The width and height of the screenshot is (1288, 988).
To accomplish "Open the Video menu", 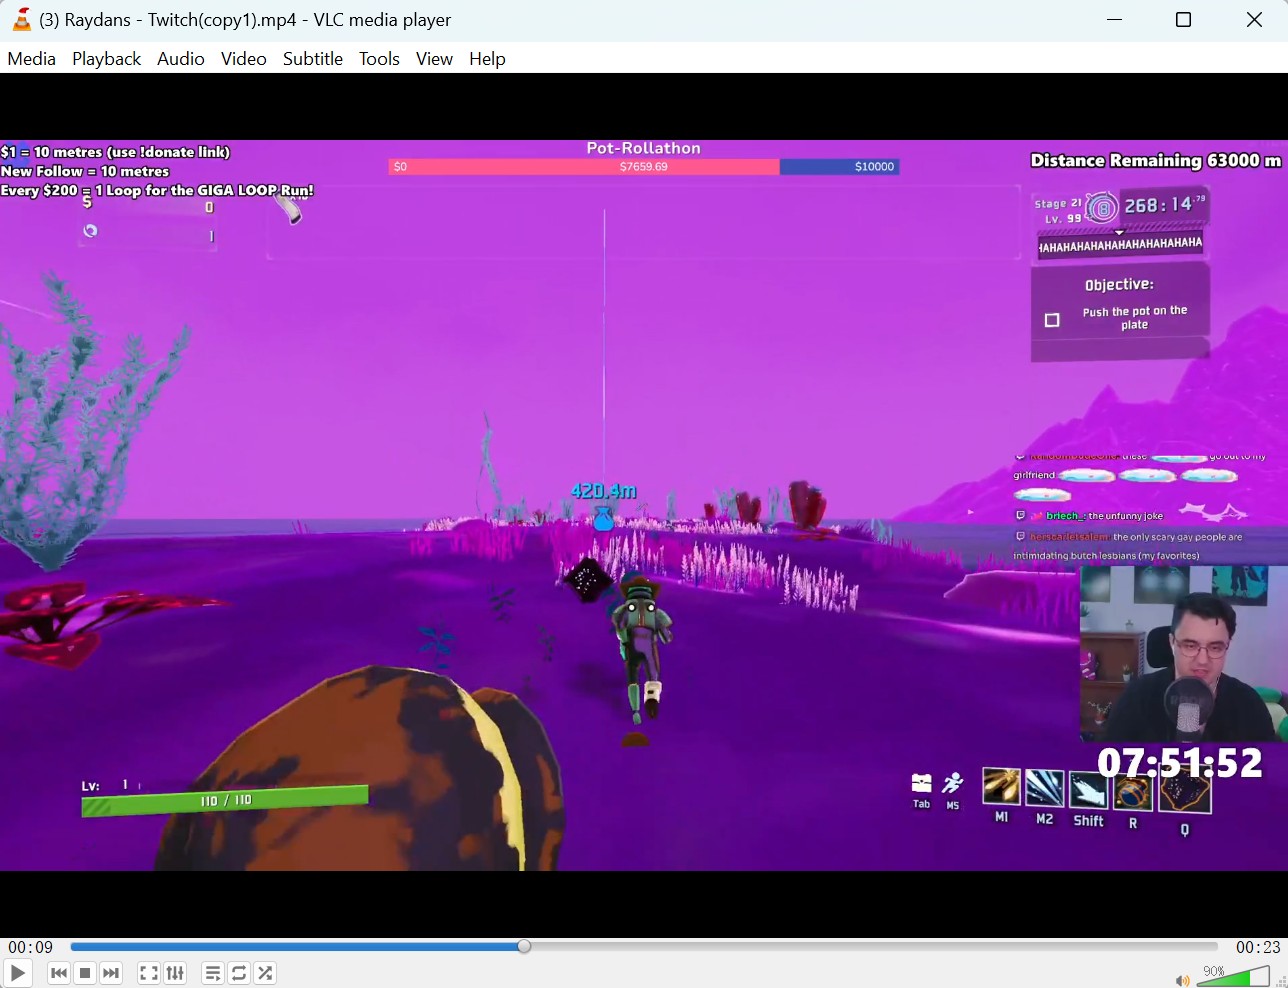I will coord(243,59).
